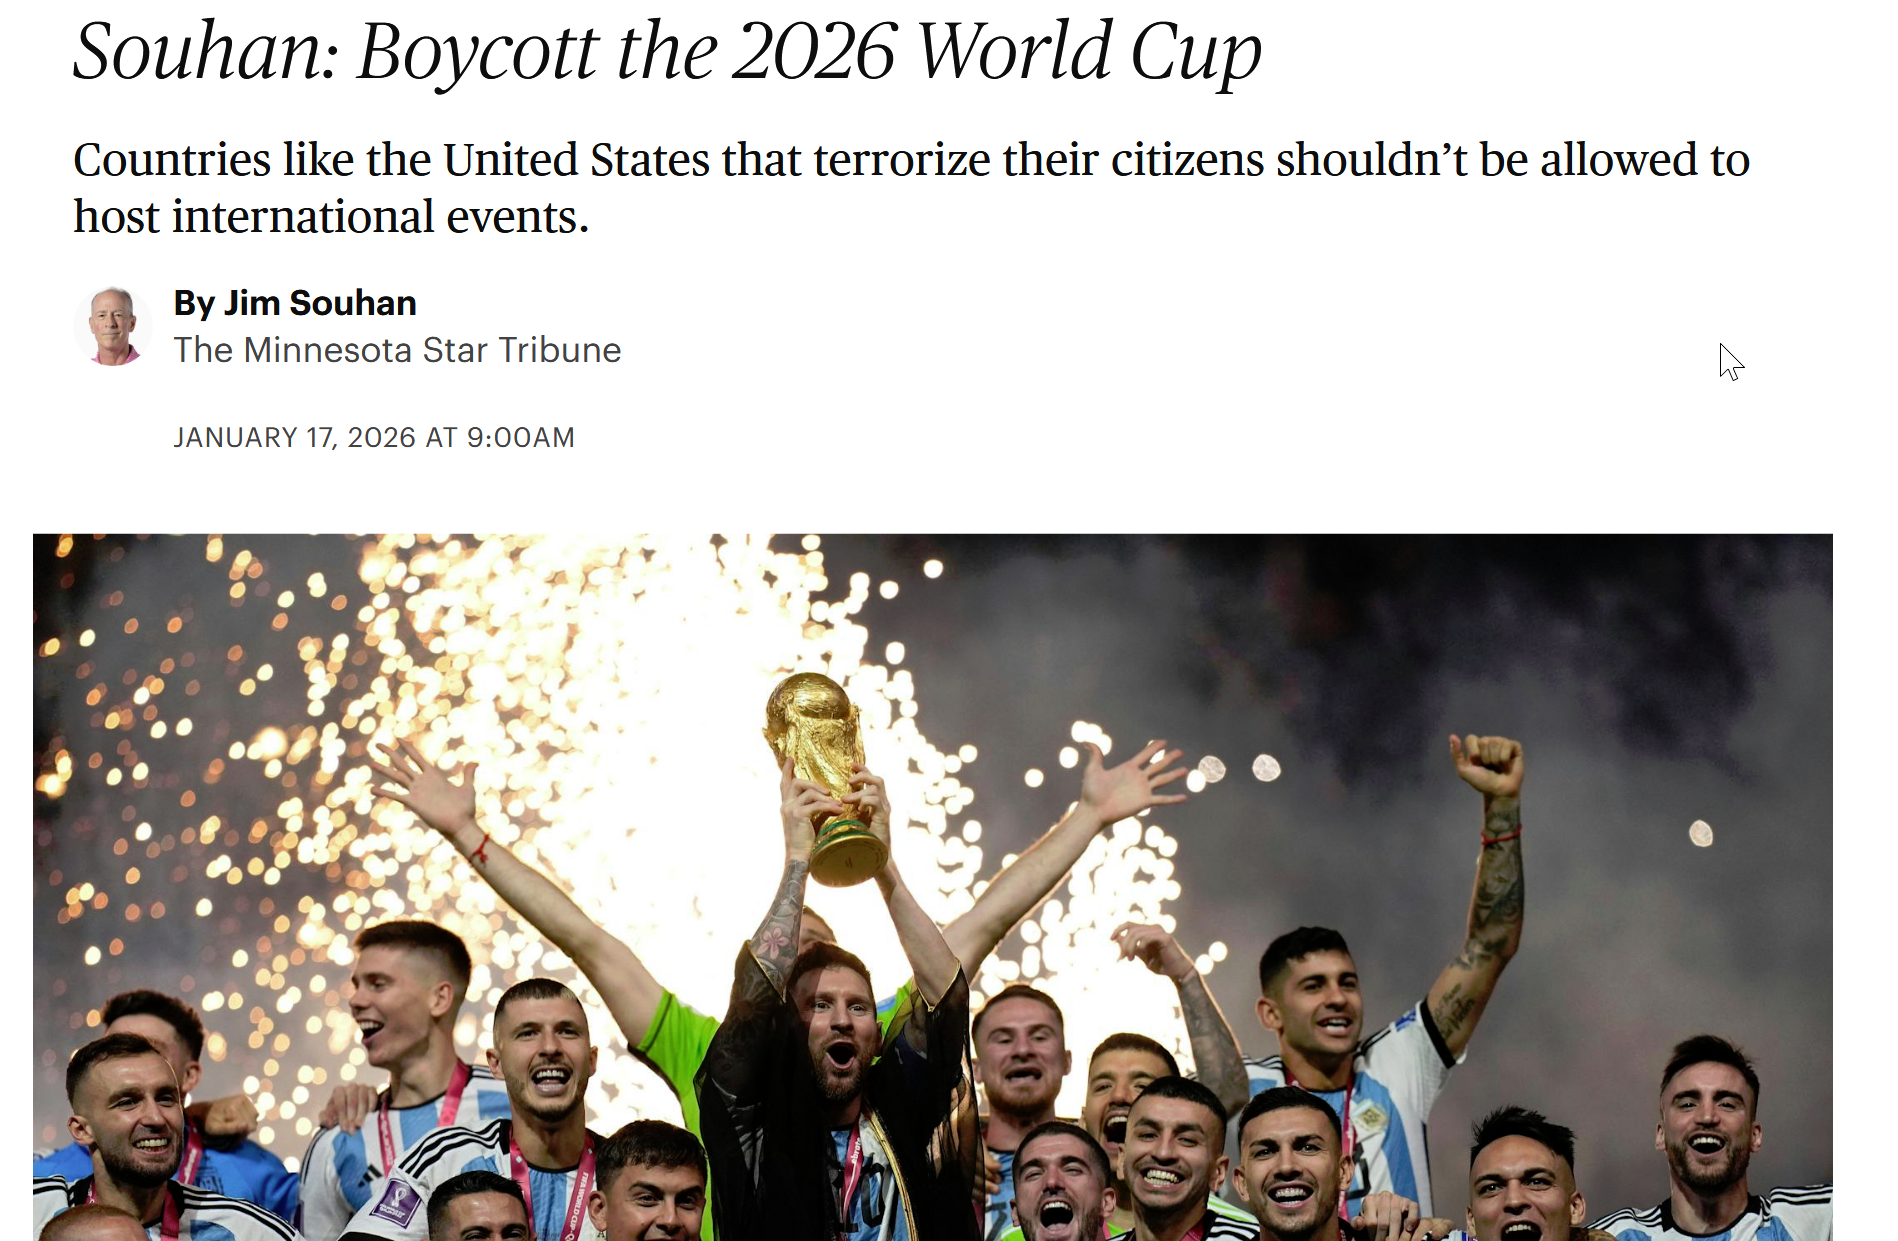Click the January 17, 2026 timestamp
1898x1241 pixels.
pyautogui.click(x=374, y=438)
